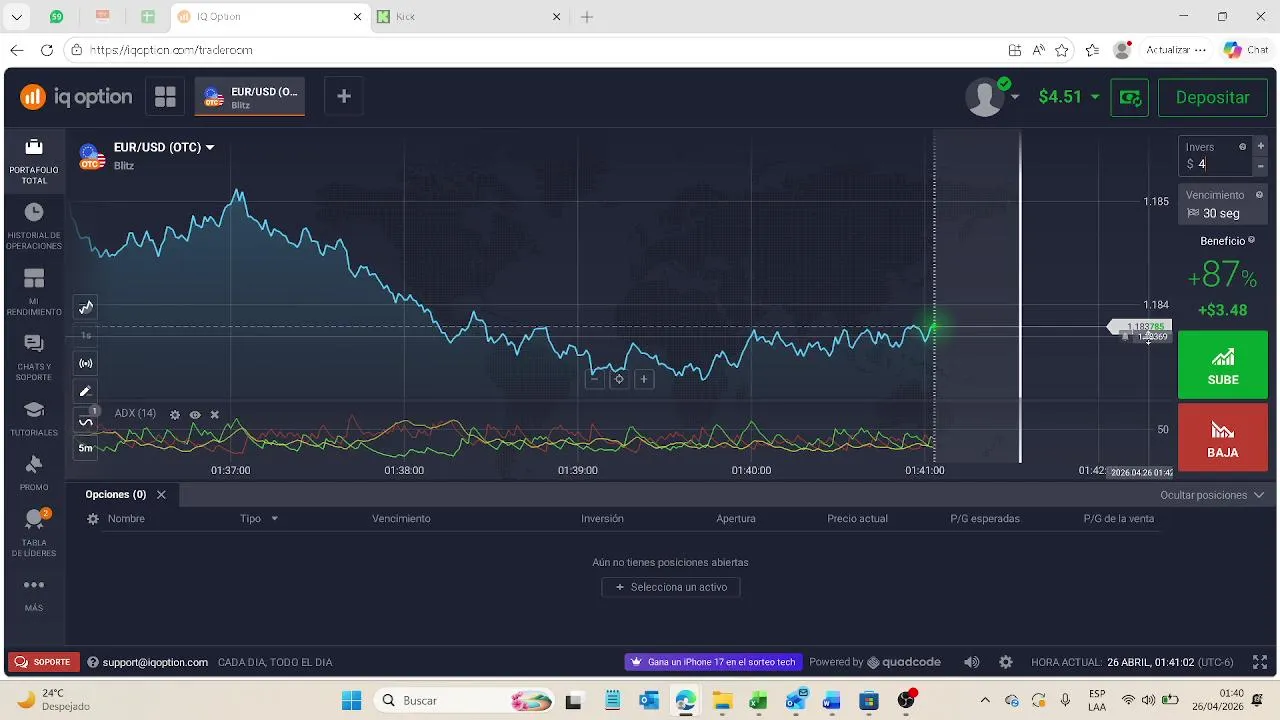
Task: Open Tabla de Líderes
Action: (34, 533)
